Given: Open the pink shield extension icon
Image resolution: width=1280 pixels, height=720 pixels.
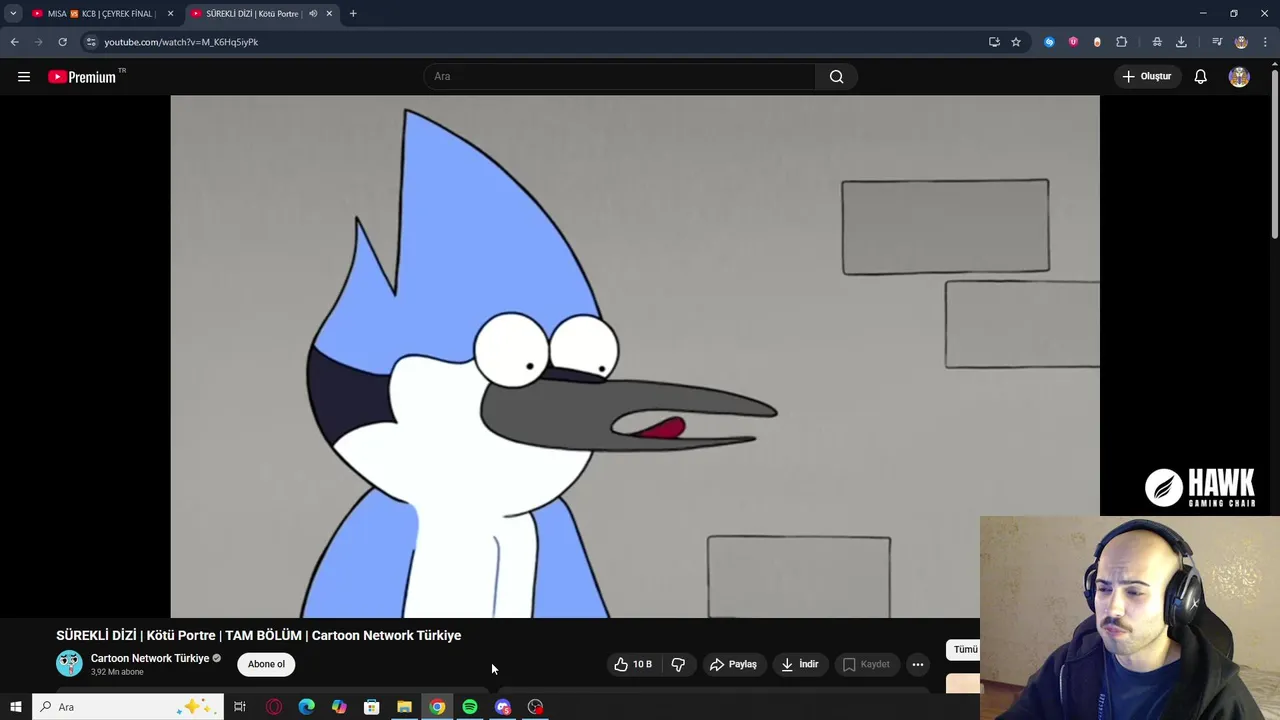Looking at the screenshot, I should pyautogui.click(x=1073, y=42).
